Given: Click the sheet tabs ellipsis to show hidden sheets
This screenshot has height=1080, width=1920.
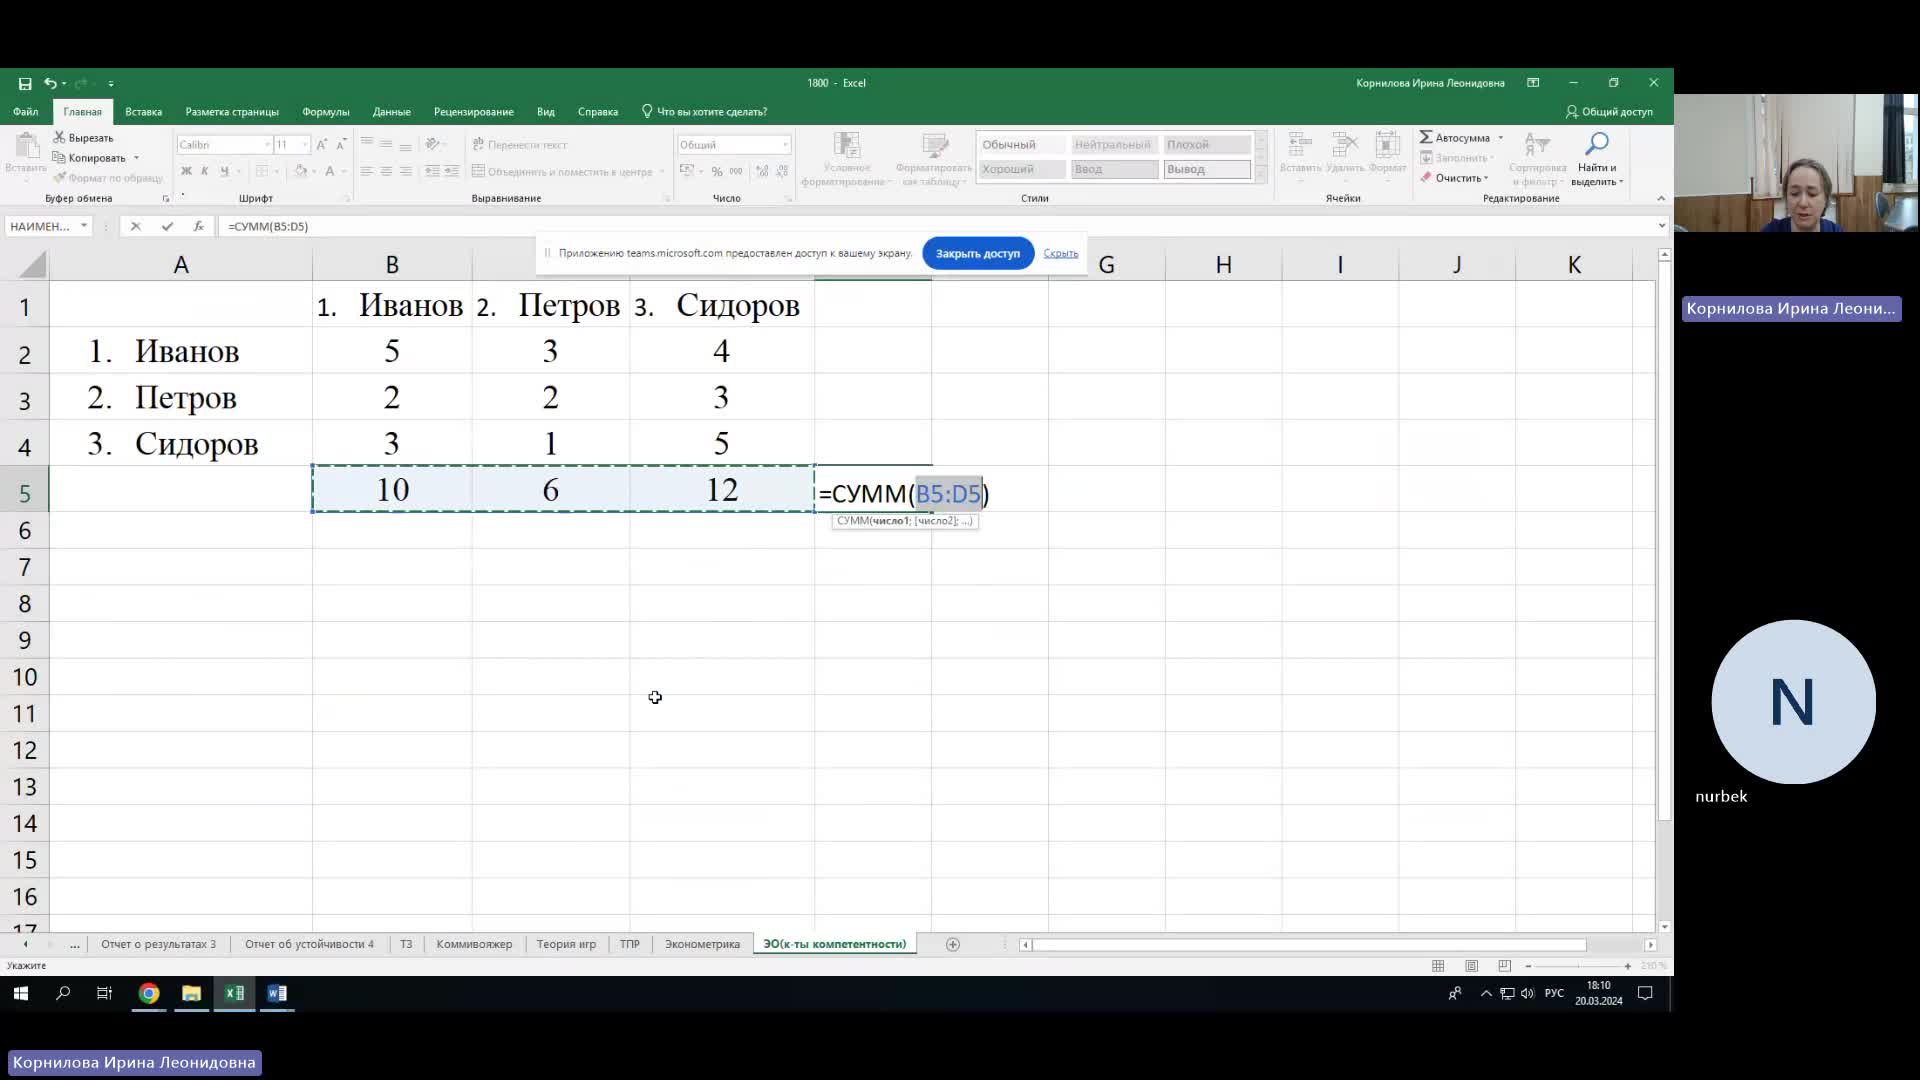Looking at the screenshot, I should pos(74,944).
